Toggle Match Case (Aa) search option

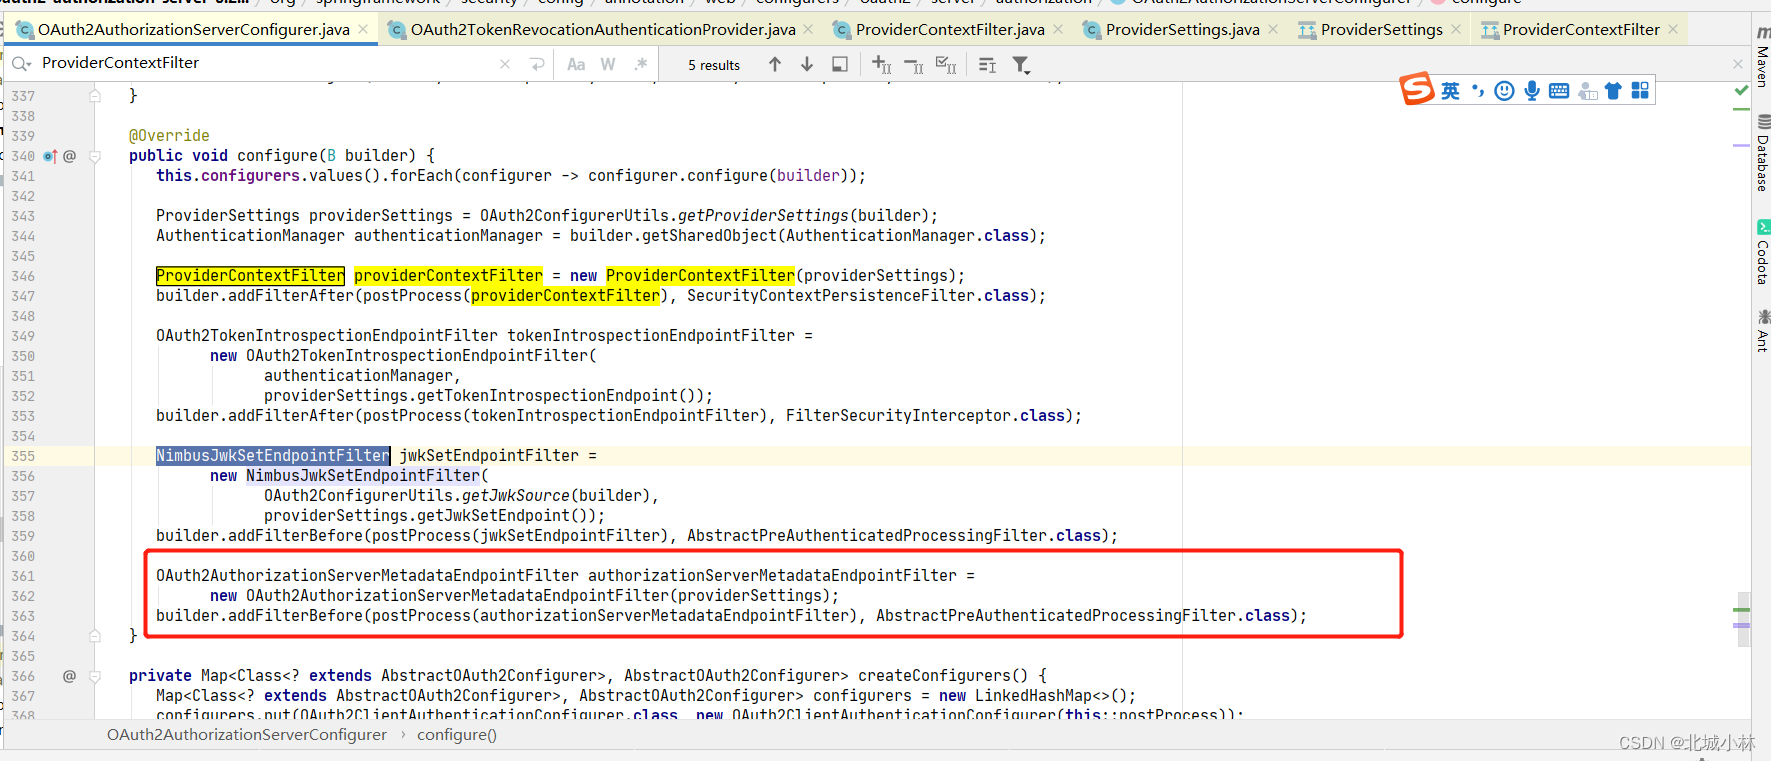point(576,64)
